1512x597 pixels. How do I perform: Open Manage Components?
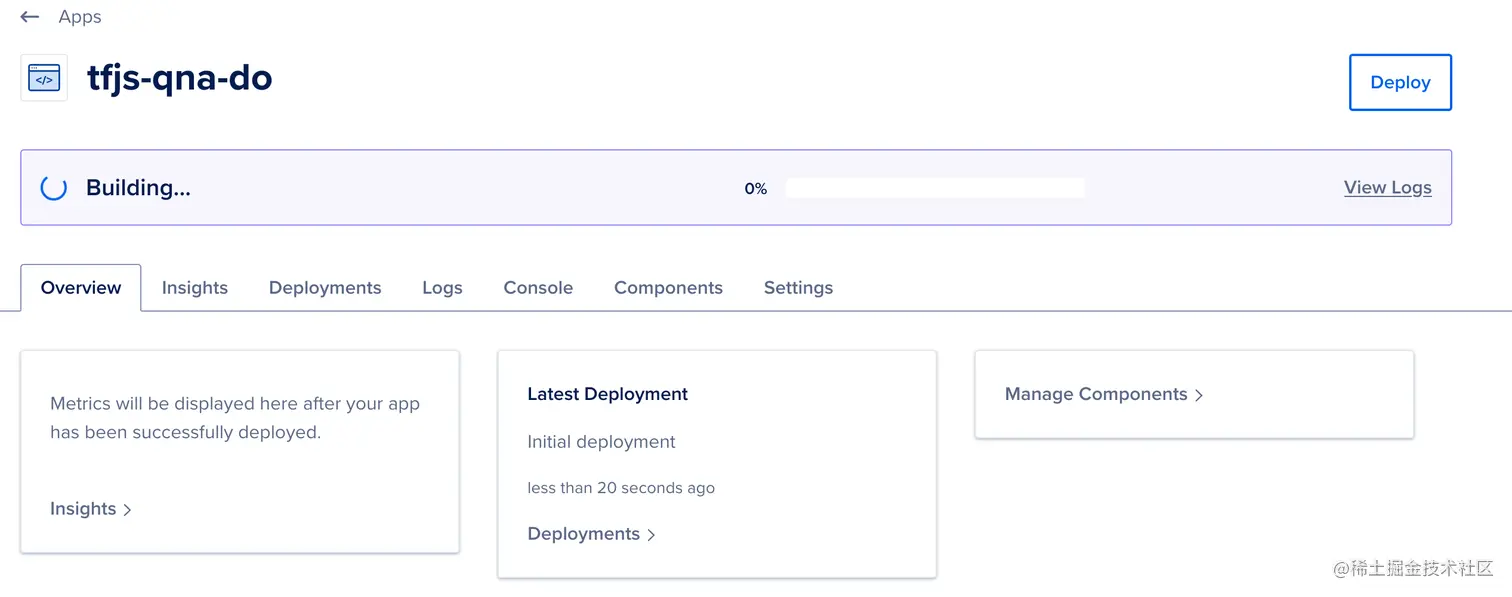point(1096,394)
